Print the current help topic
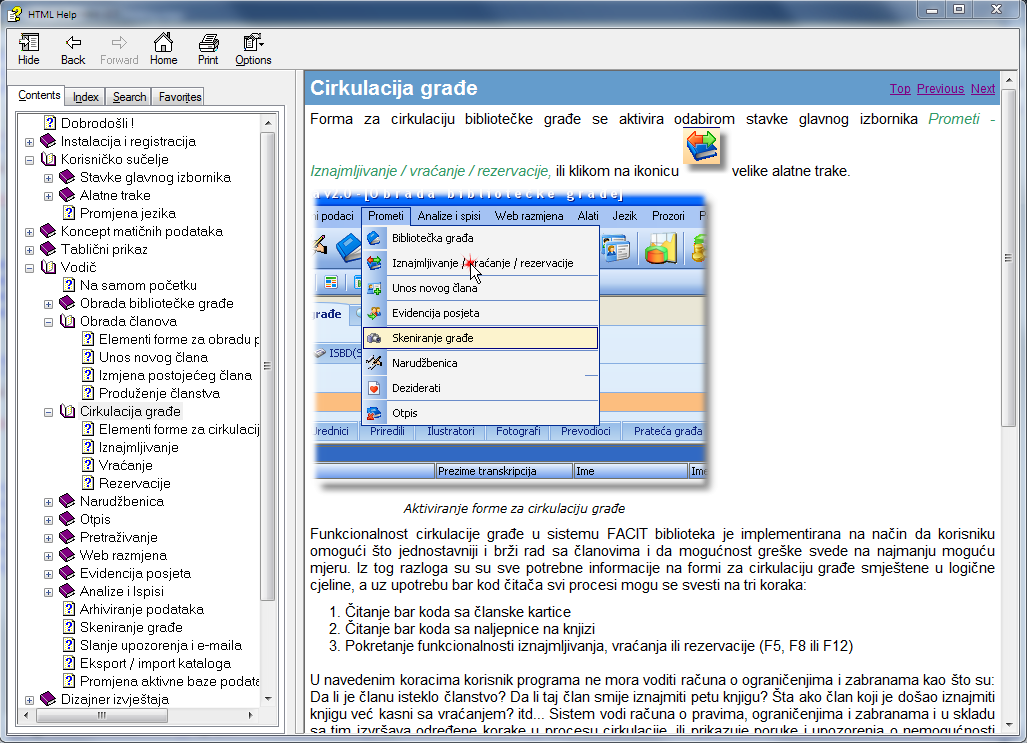 (208, 48)
